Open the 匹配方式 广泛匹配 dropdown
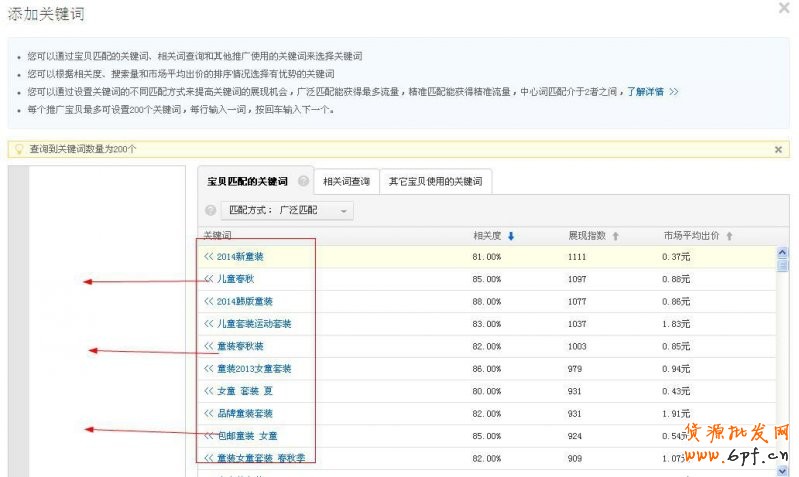Viewport: 799px width, 477px height. [286, 211]
